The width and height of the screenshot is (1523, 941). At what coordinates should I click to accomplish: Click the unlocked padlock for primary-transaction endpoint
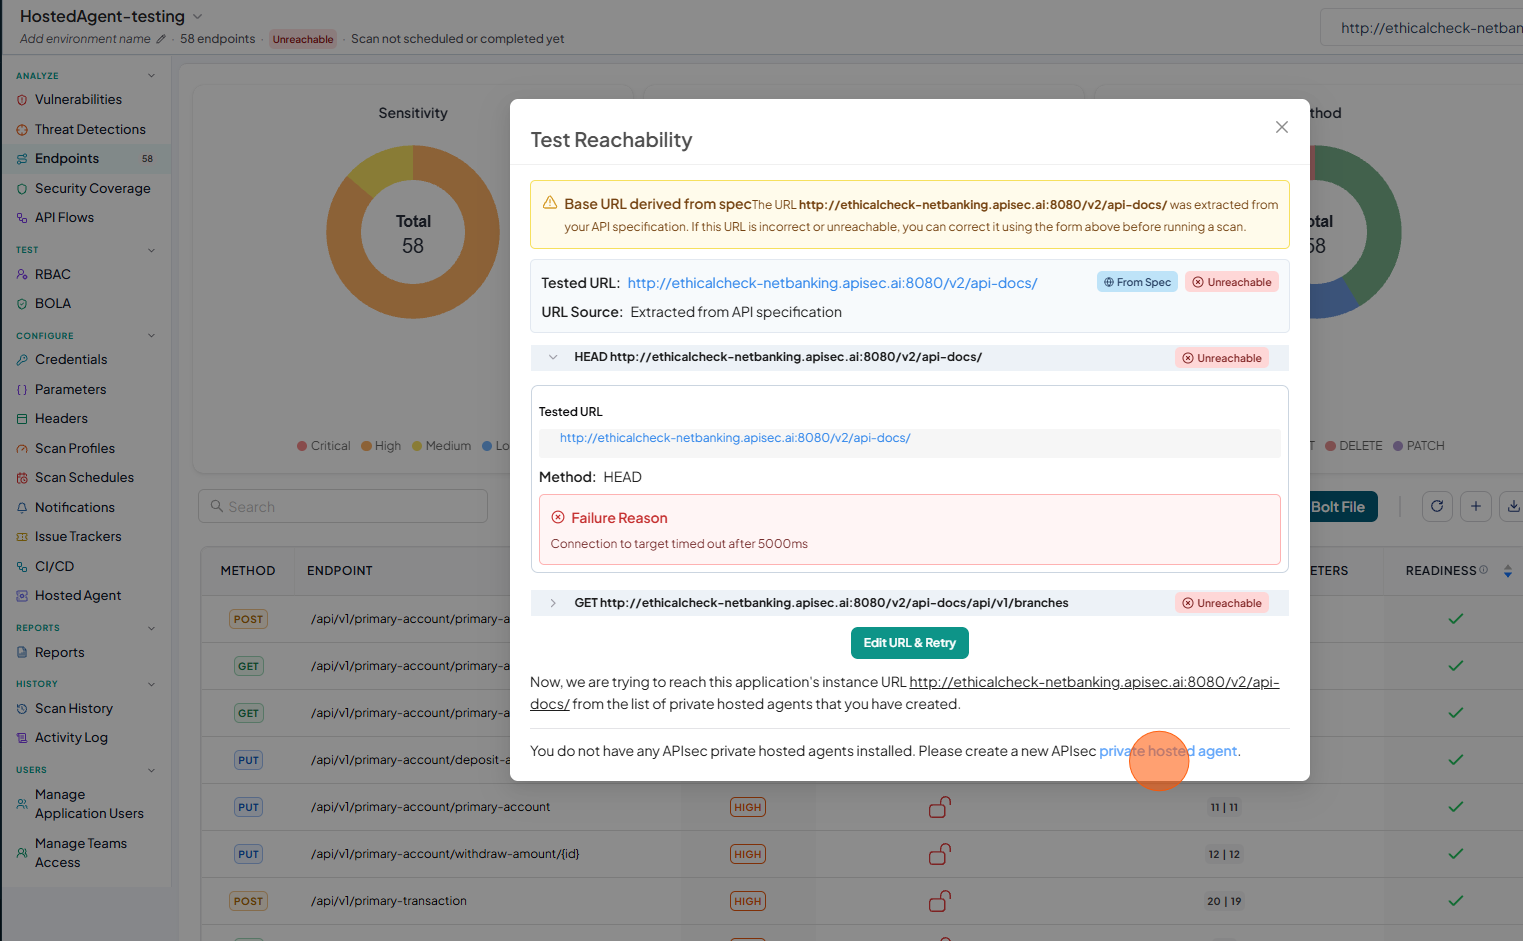939,901
